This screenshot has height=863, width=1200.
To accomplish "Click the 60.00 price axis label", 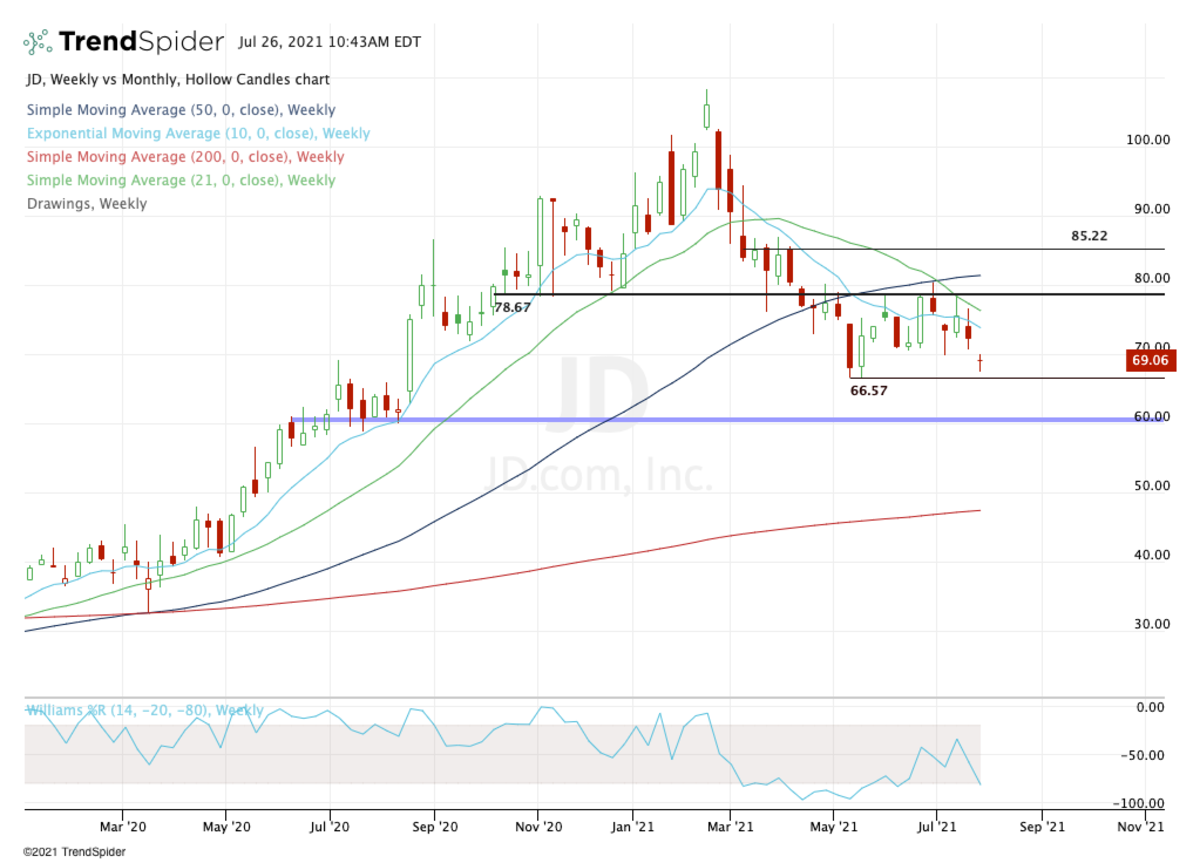I will pyautogui.click(x=1150, y=417).
